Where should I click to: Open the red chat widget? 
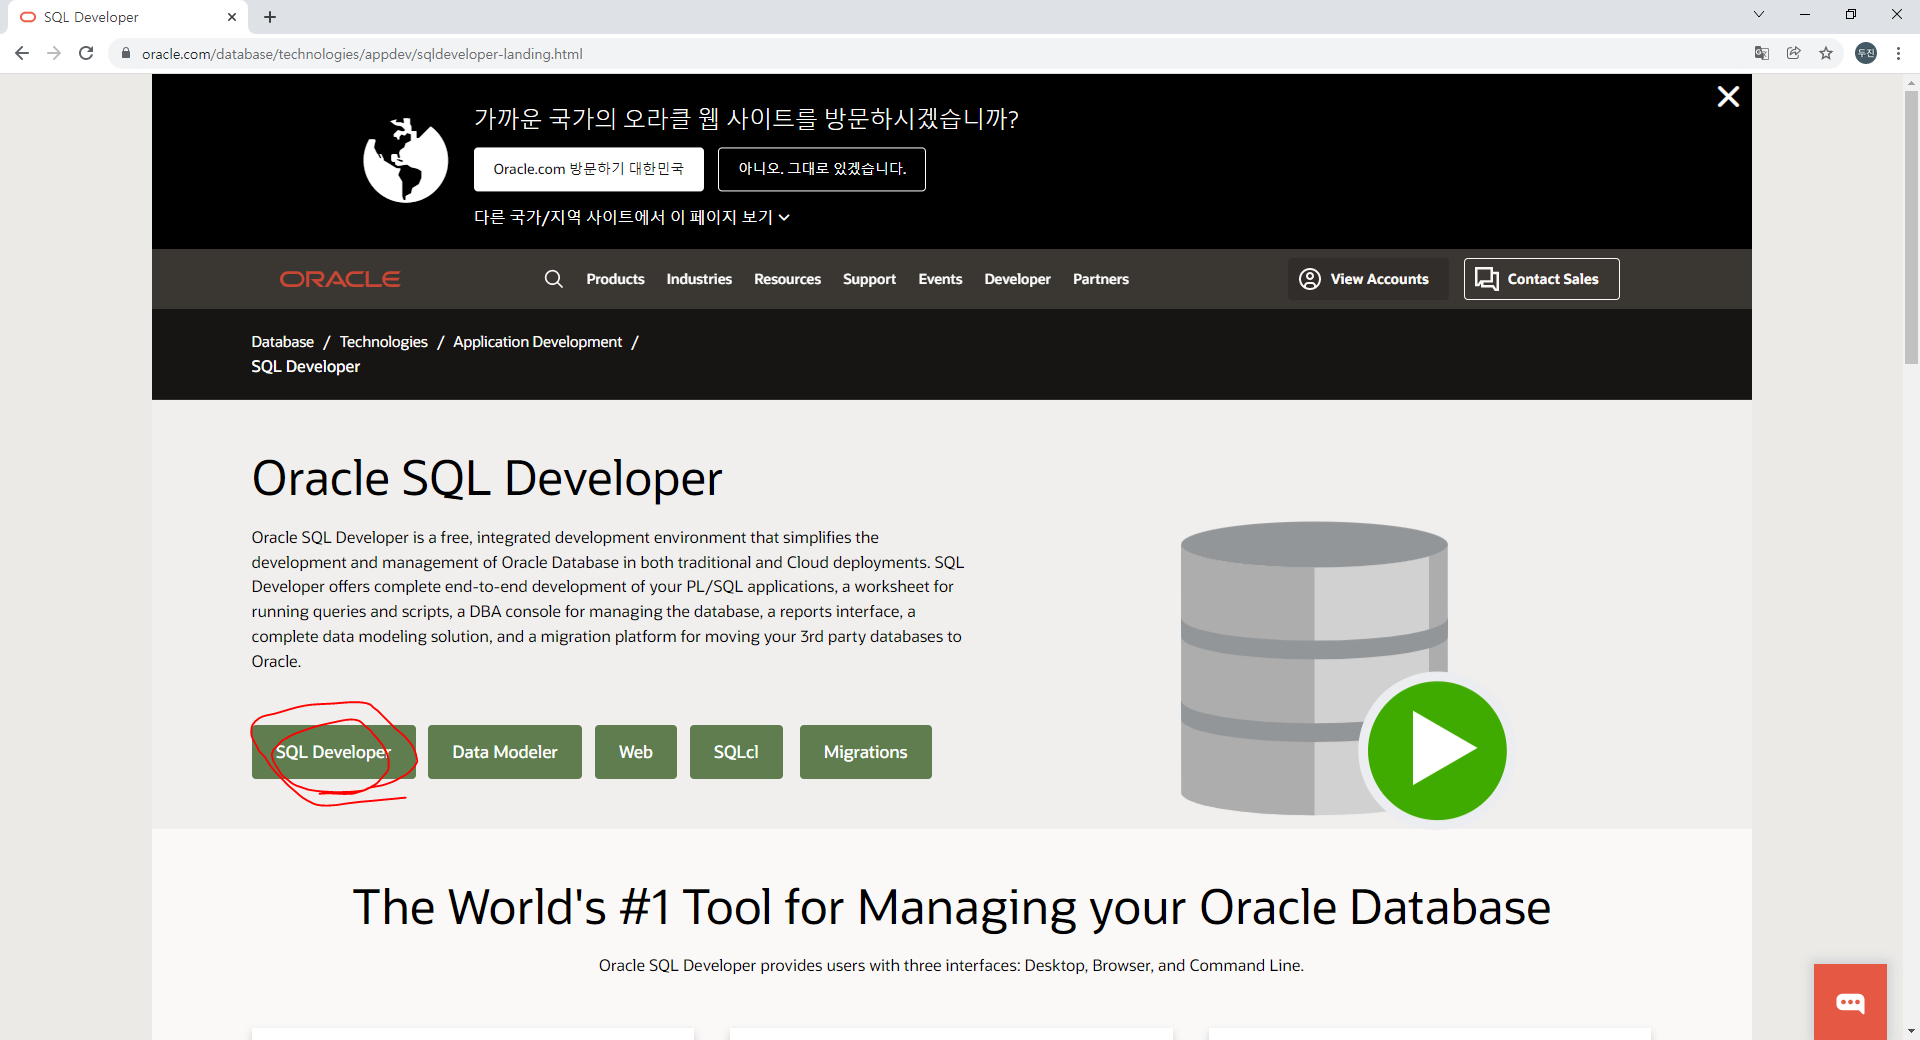[x=1850, y=1002]
